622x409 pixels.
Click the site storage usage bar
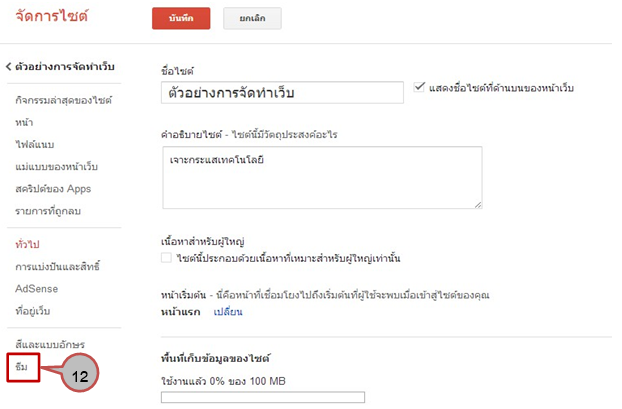click(263, 397)
